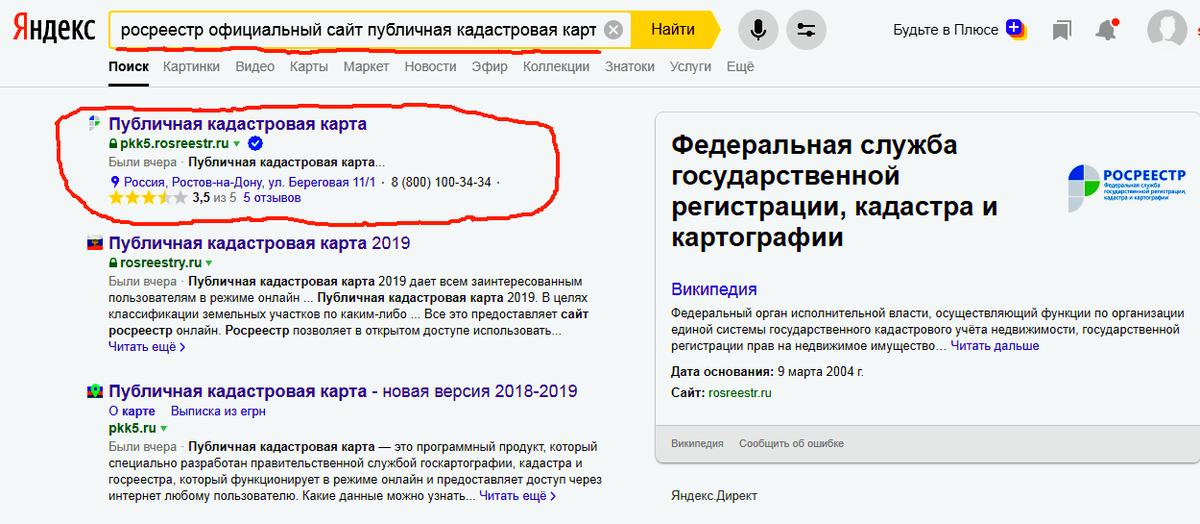This screenshot has height=524, width=1200.
Task: Click the Росреестр logo in info card
Action: 1126,187
